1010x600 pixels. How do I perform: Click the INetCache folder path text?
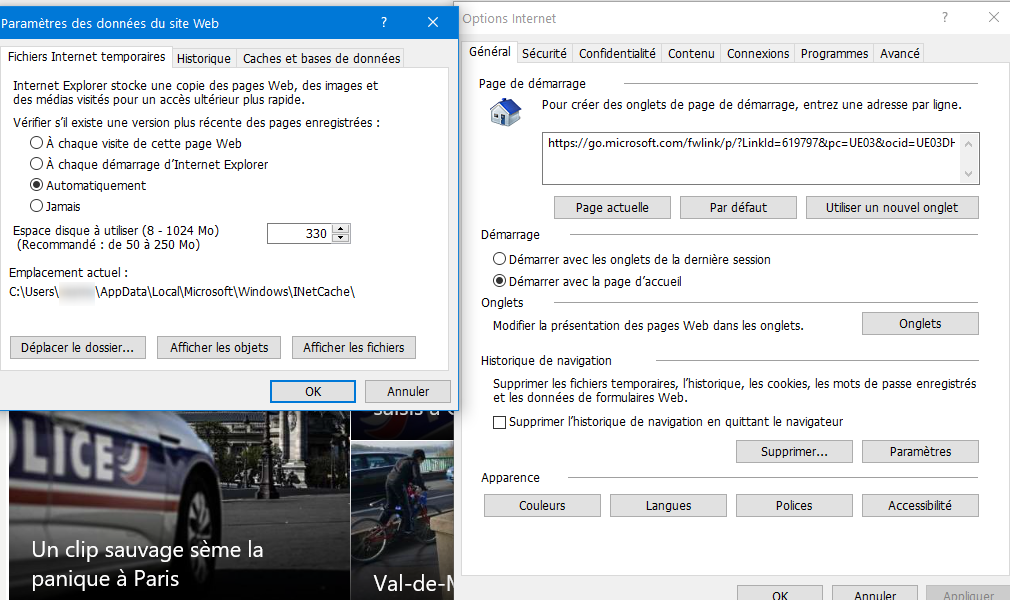[x=182, y=291]
